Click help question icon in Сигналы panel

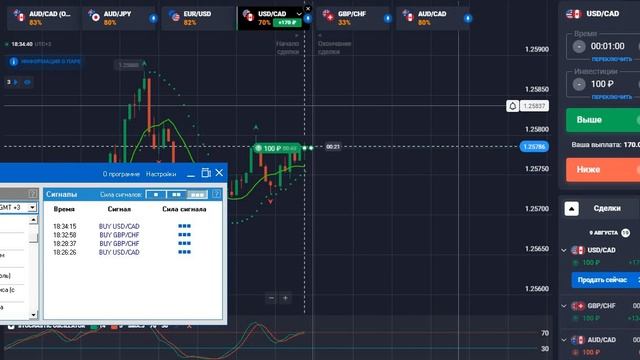pyautogui.click(x=217, y=194)
